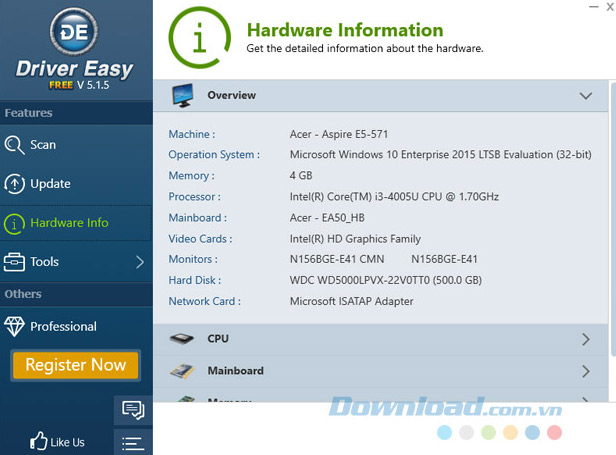
Task: Expand the Mainboard section arrow
Action: click(x=586, y=371)
